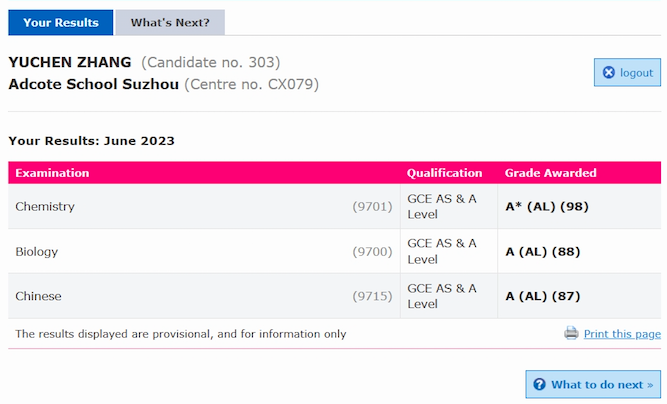Click the candidate name YUCHEN ZHANG

tap(70, 63)
